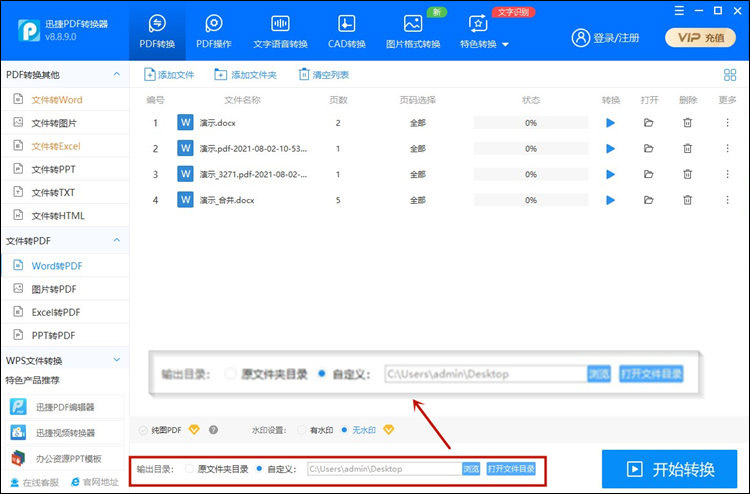The width and height of the screenshot is (750, 494).
Task: Select 有水印 watermark radio
Action: point(301,430)
